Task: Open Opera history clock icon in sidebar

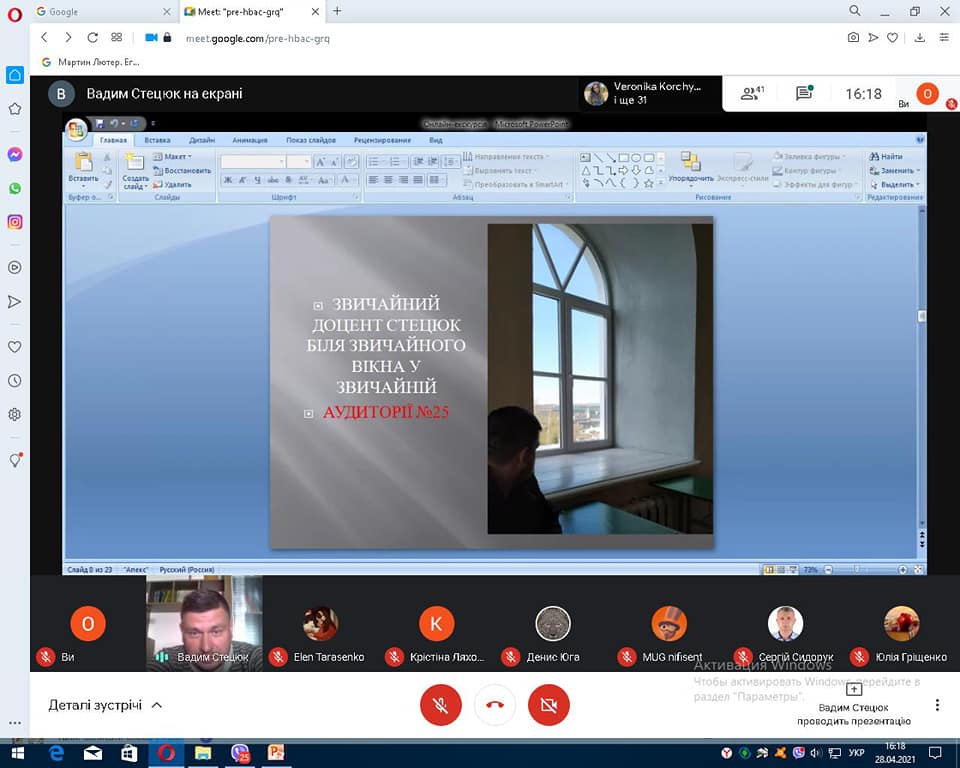Action: 15,381
